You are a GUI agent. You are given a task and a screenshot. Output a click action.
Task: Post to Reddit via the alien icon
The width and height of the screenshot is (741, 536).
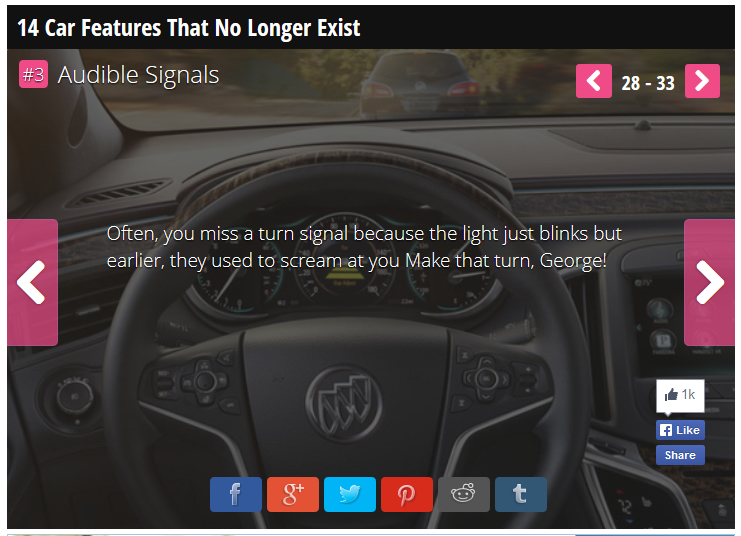[464, 494]
